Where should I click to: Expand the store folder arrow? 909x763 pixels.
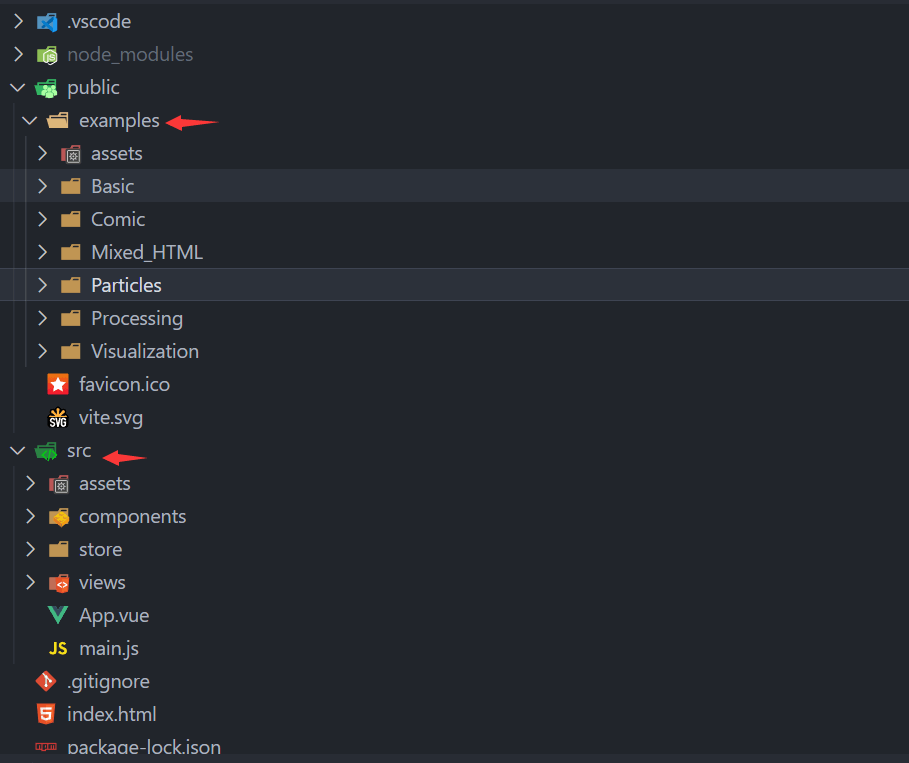pos(31,550)
